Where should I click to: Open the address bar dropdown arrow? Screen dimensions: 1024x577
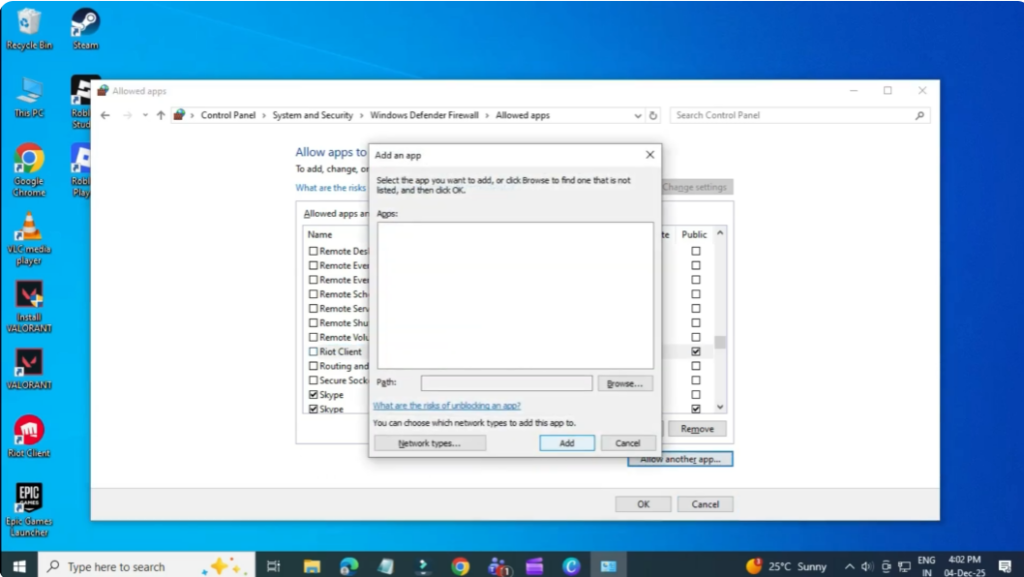coord(639,115)
